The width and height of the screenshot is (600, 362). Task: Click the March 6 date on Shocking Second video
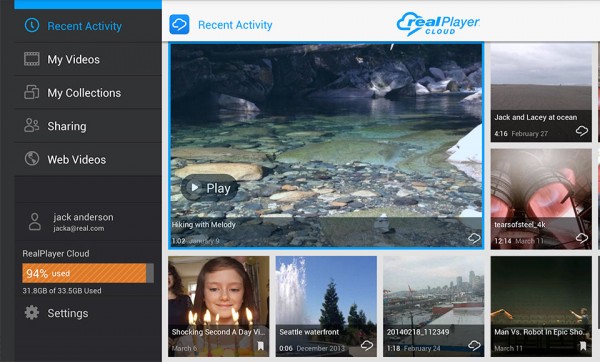[x=184, y=349]
